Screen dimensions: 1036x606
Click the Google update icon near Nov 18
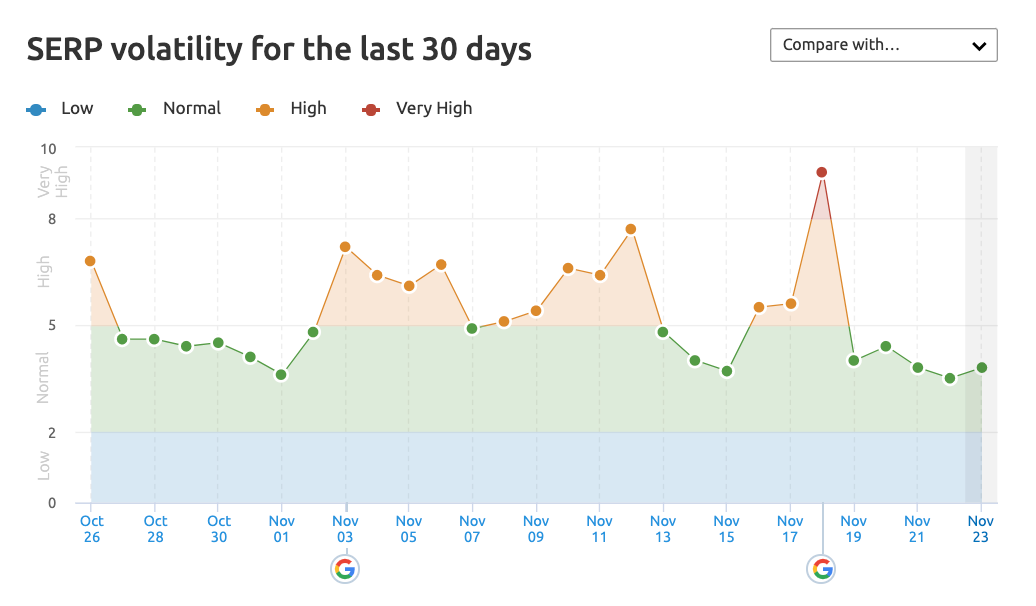pos(822,569)
